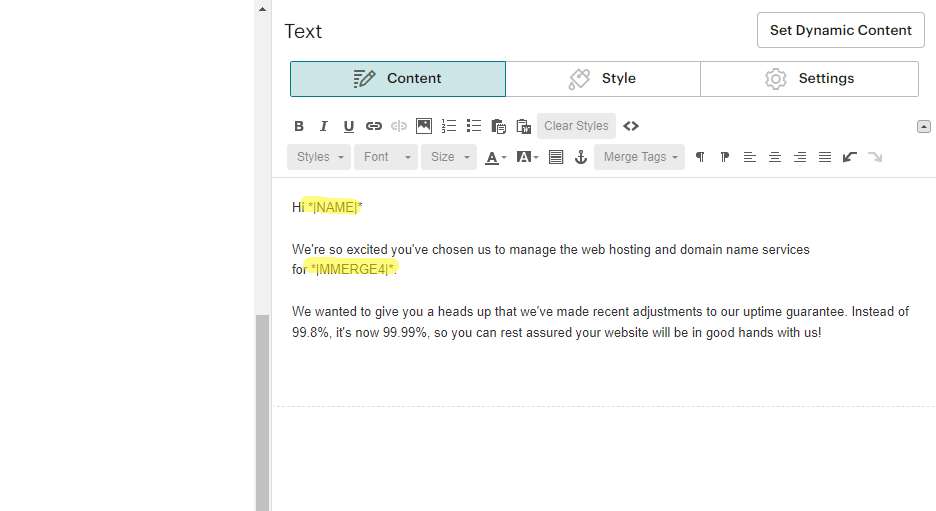Open the Size dropdown
Screen dimensions: 936x511
[x=449, y=157]
